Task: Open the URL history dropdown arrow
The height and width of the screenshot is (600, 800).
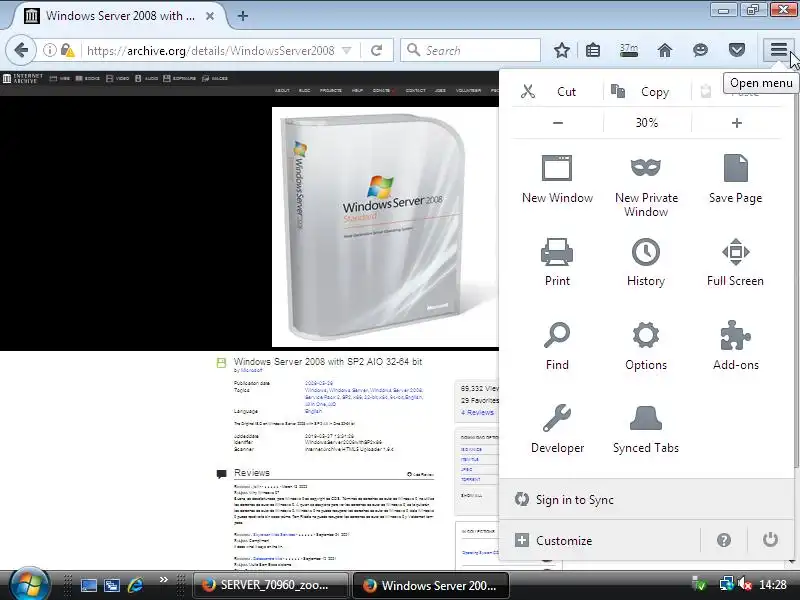Action: click(347, 50)
